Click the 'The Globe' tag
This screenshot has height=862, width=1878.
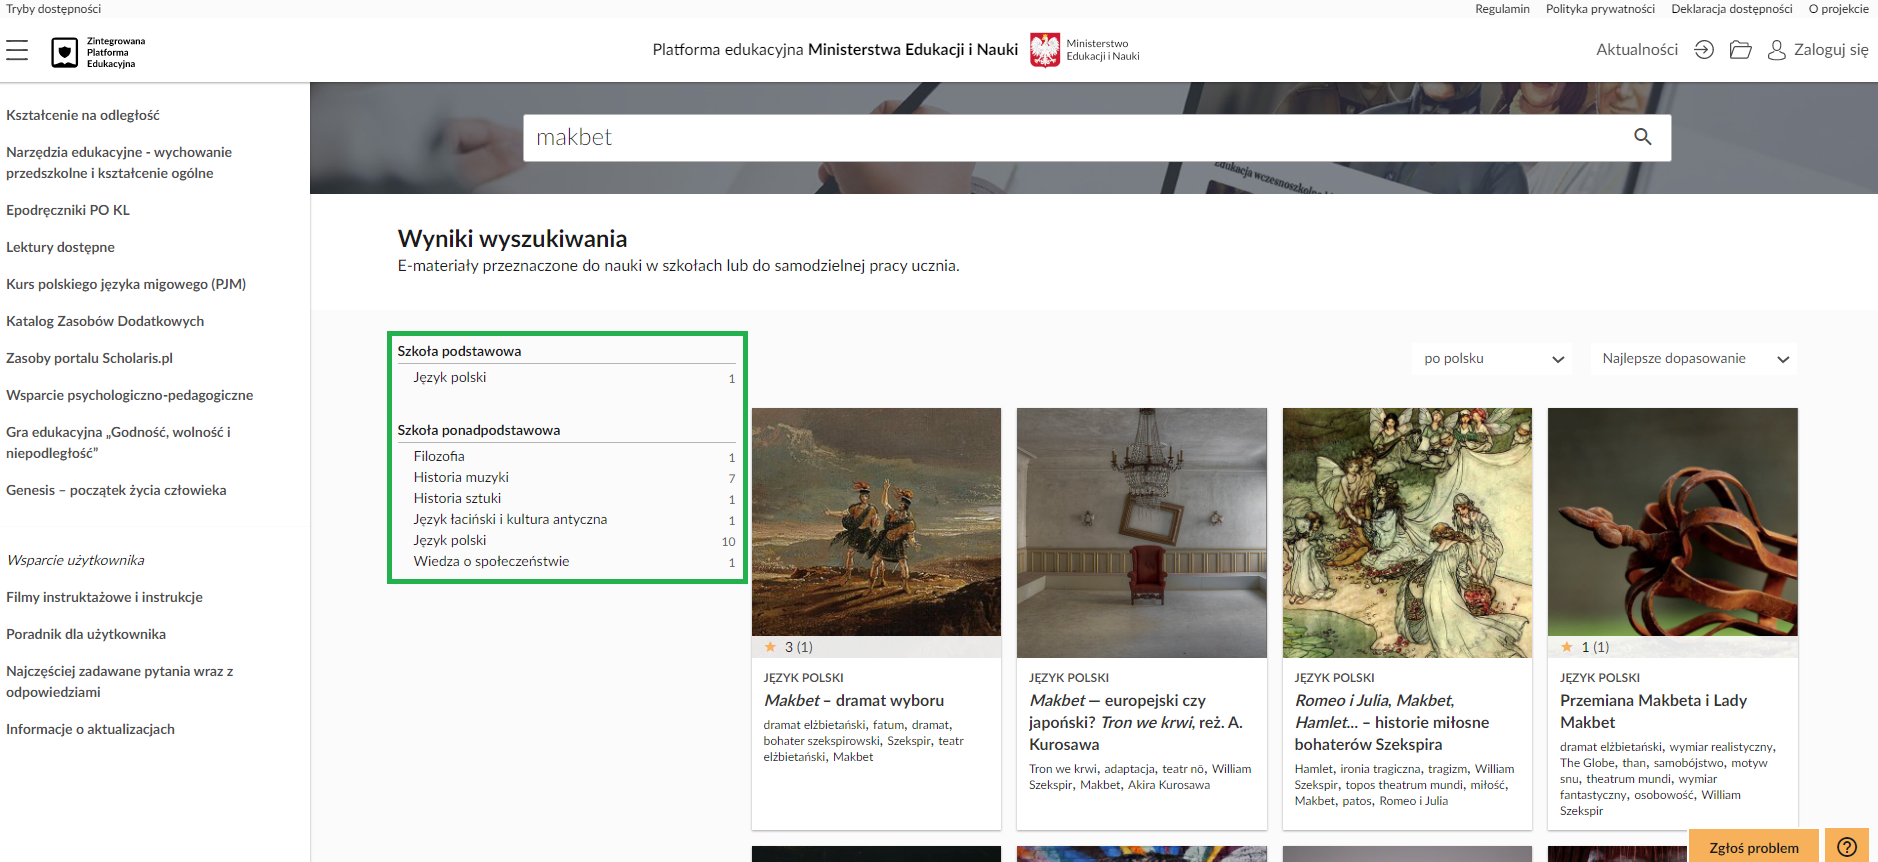pyautogui.click(x=1587, y=763)
